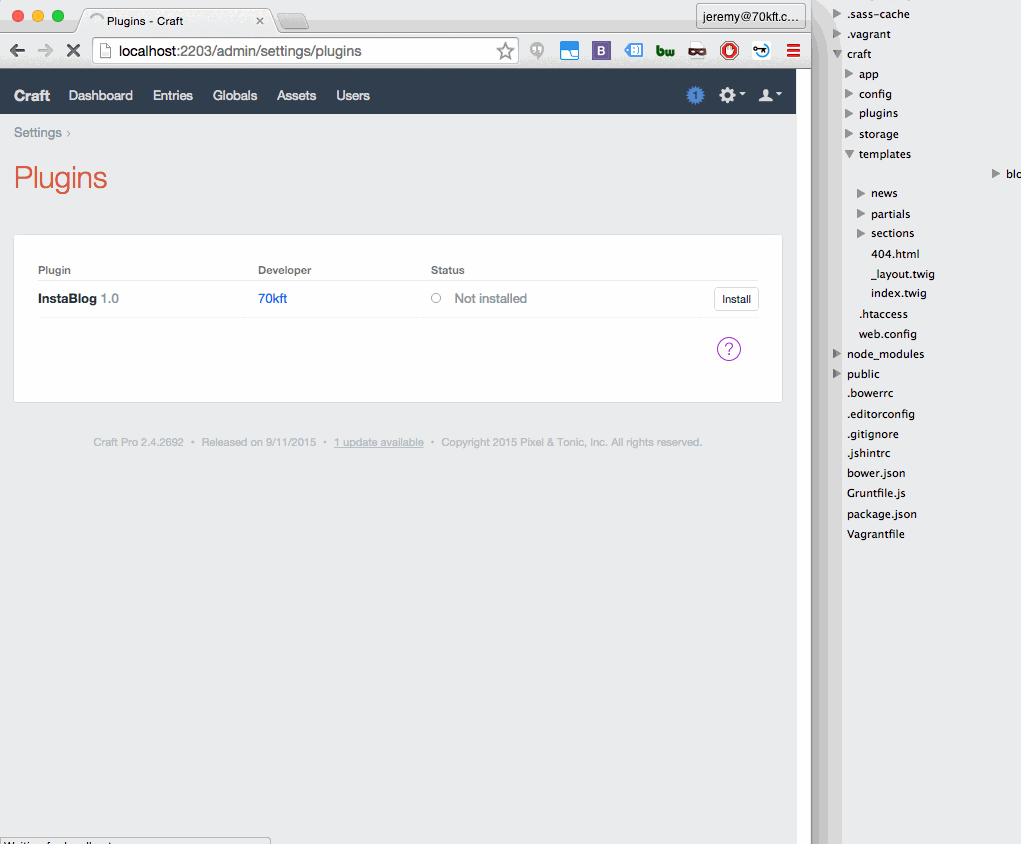Open the Users section
The image size is (1021, 844).
[353, 96]
